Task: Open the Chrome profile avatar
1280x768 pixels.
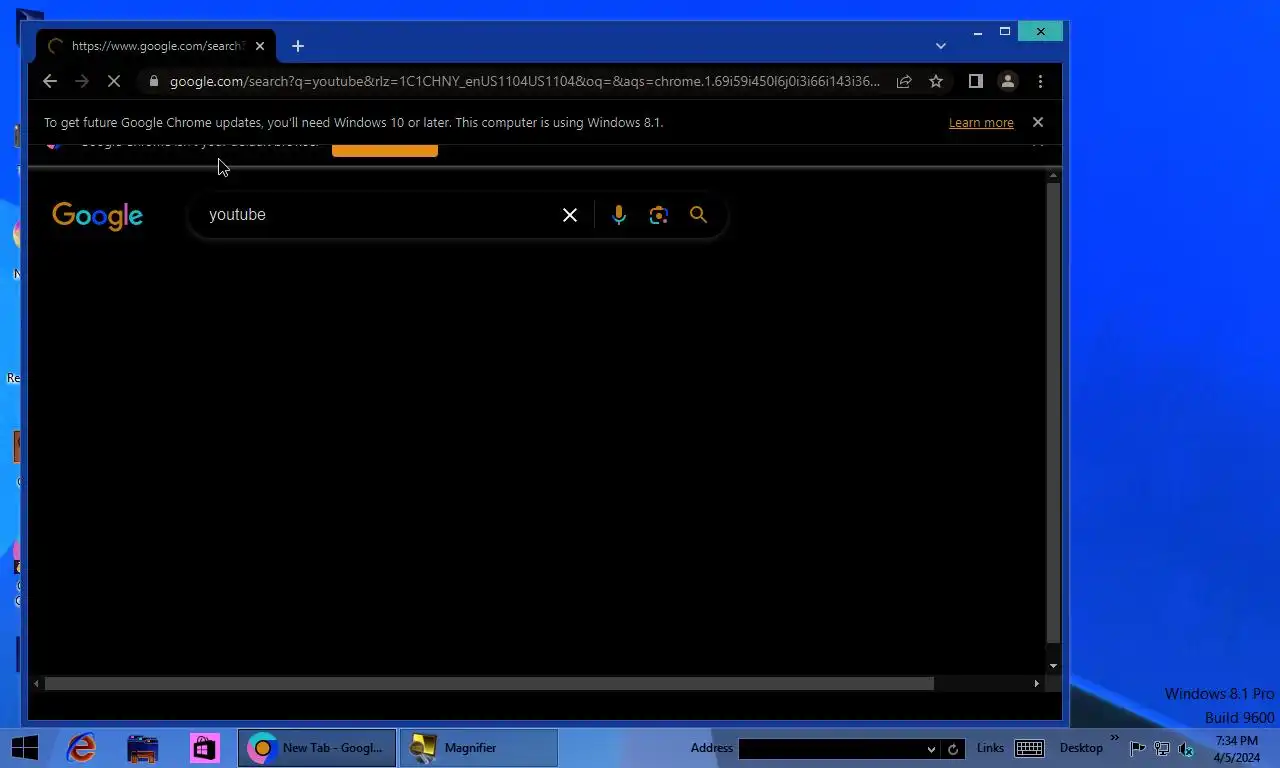Action: [x=1008, y=81]
